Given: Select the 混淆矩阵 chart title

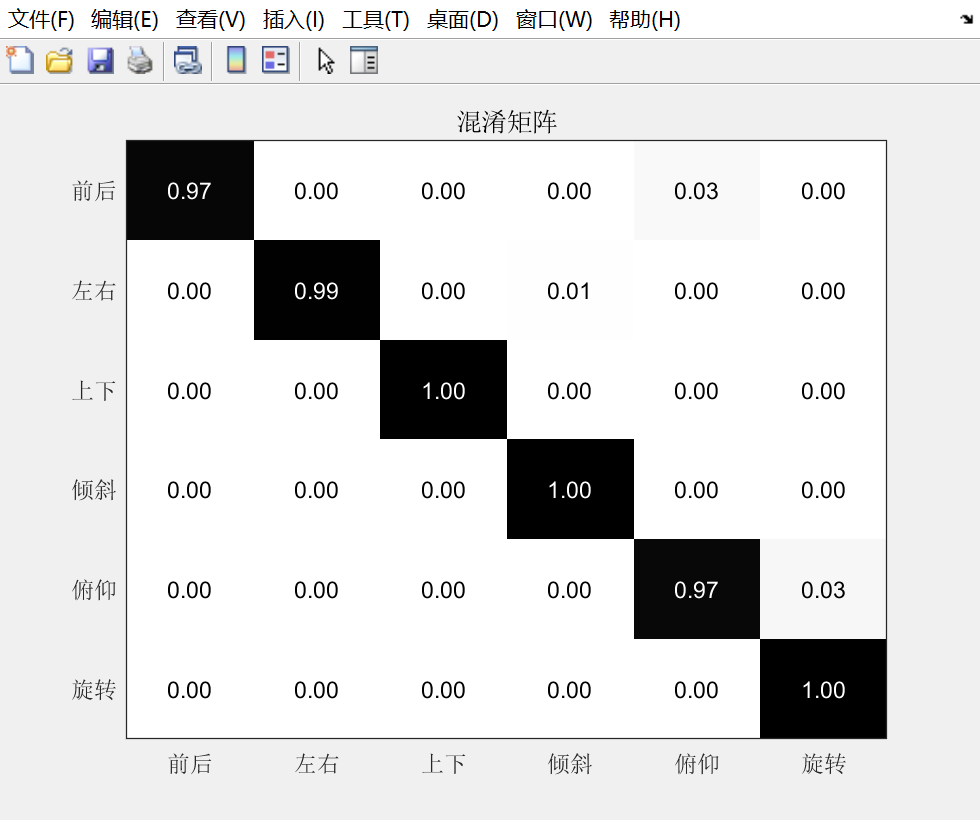Looking at the screenshot, I should click(507, 122).
